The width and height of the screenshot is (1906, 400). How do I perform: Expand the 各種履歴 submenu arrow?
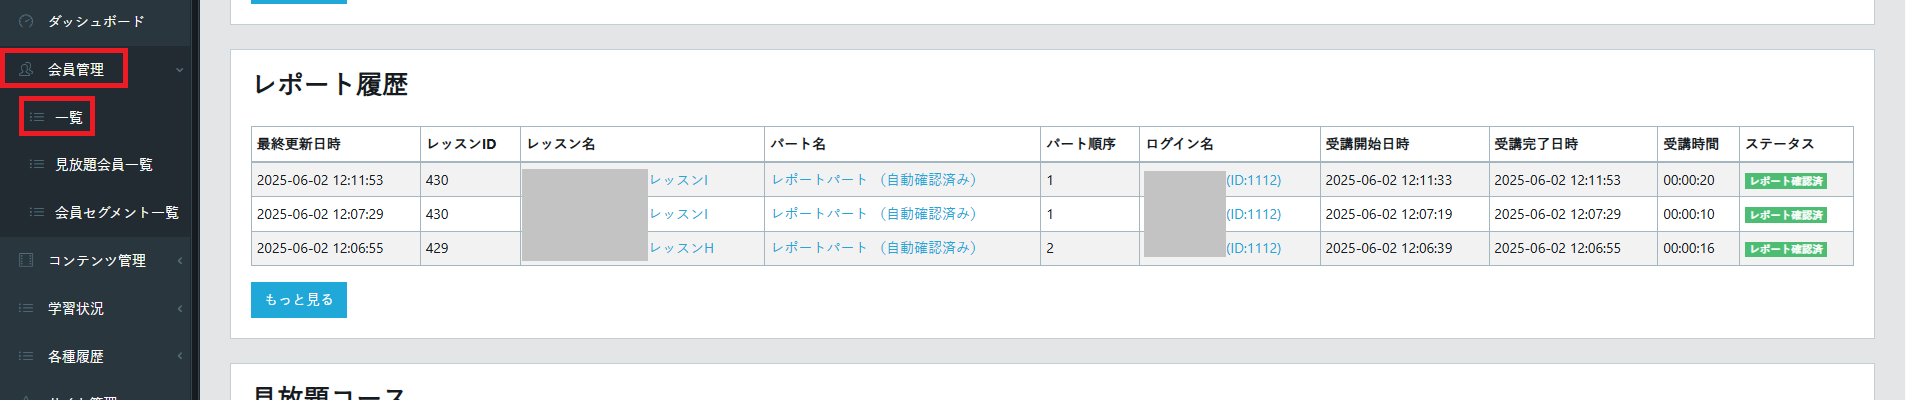(x=180, y=357)
